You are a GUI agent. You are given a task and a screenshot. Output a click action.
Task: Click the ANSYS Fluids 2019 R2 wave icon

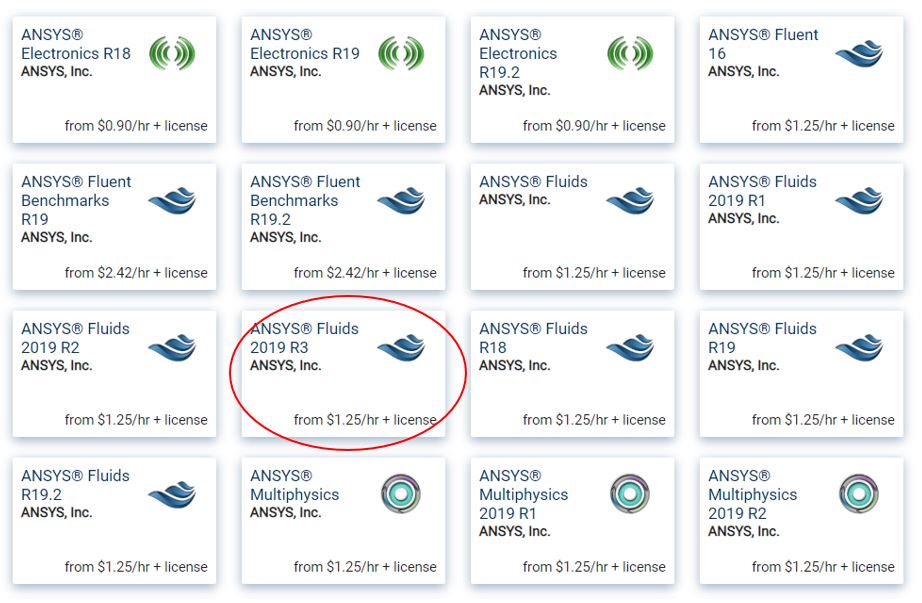(172, 348)
